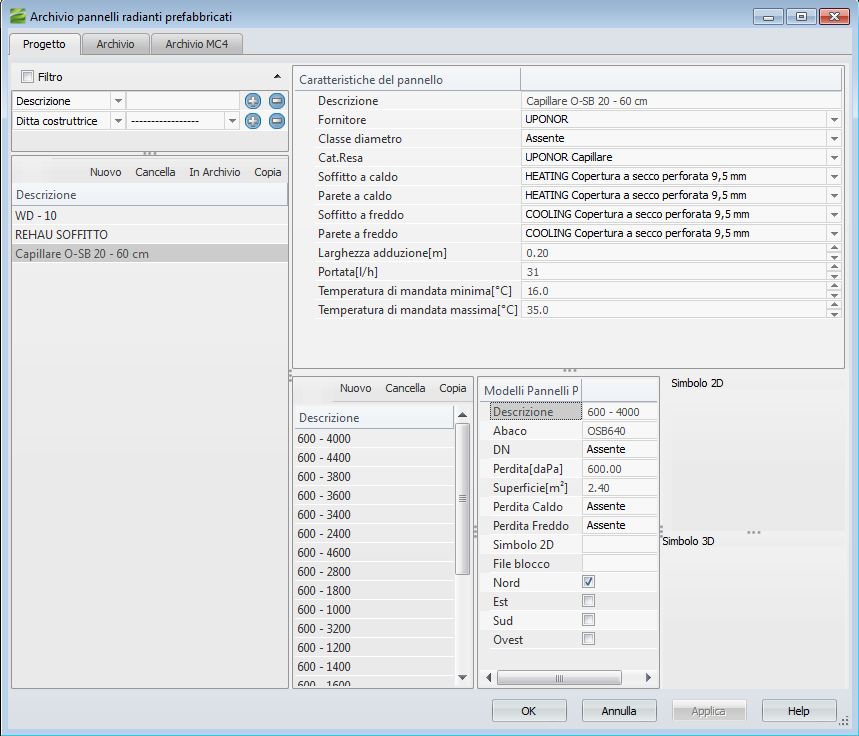Expand the Cat.Resa dropdown
Screen dimensions: 859x736
(x=834, y=158)
